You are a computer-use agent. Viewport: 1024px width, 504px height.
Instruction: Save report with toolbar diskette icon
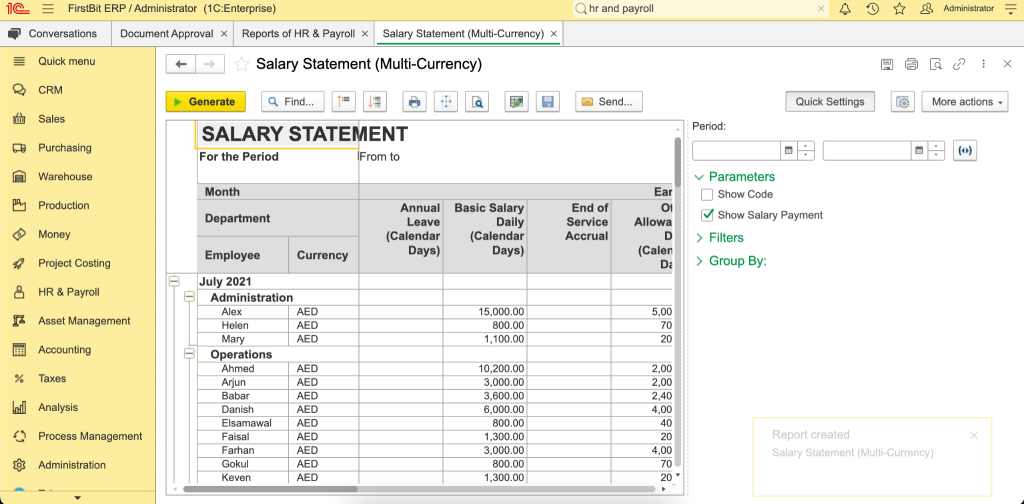[548, 102]
